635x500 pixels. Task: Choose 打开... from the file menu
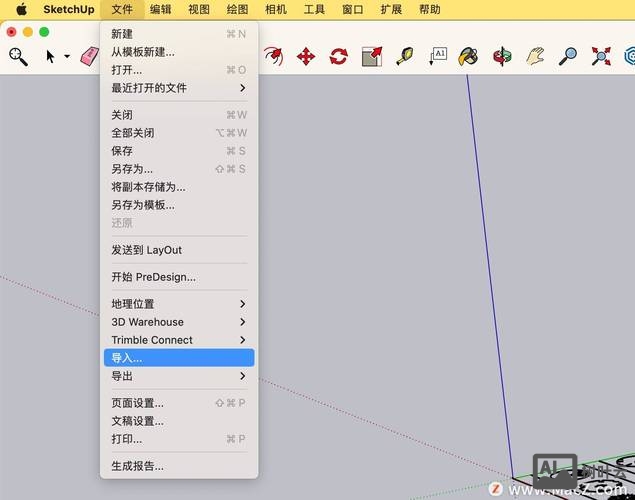coord(179,70)
